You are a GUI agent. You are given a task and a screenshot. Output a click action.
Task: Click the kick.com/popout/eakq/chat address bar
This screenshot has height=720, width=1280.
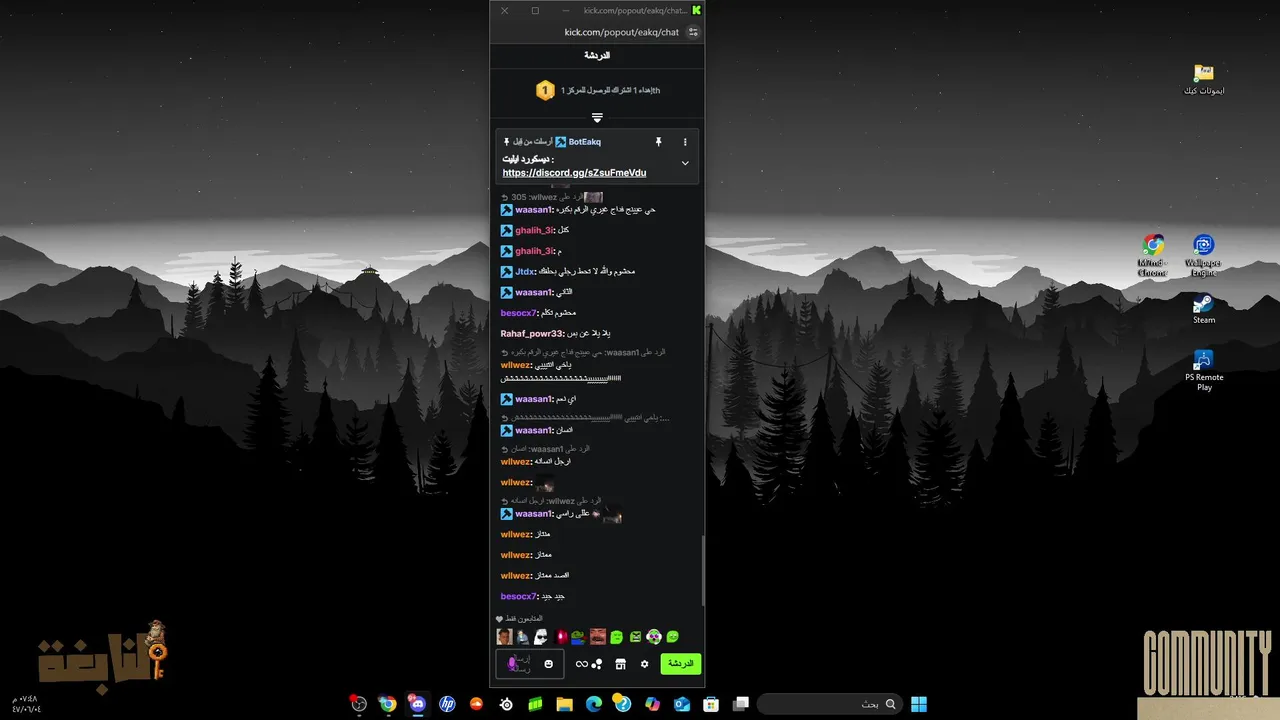tap(621, 32)
